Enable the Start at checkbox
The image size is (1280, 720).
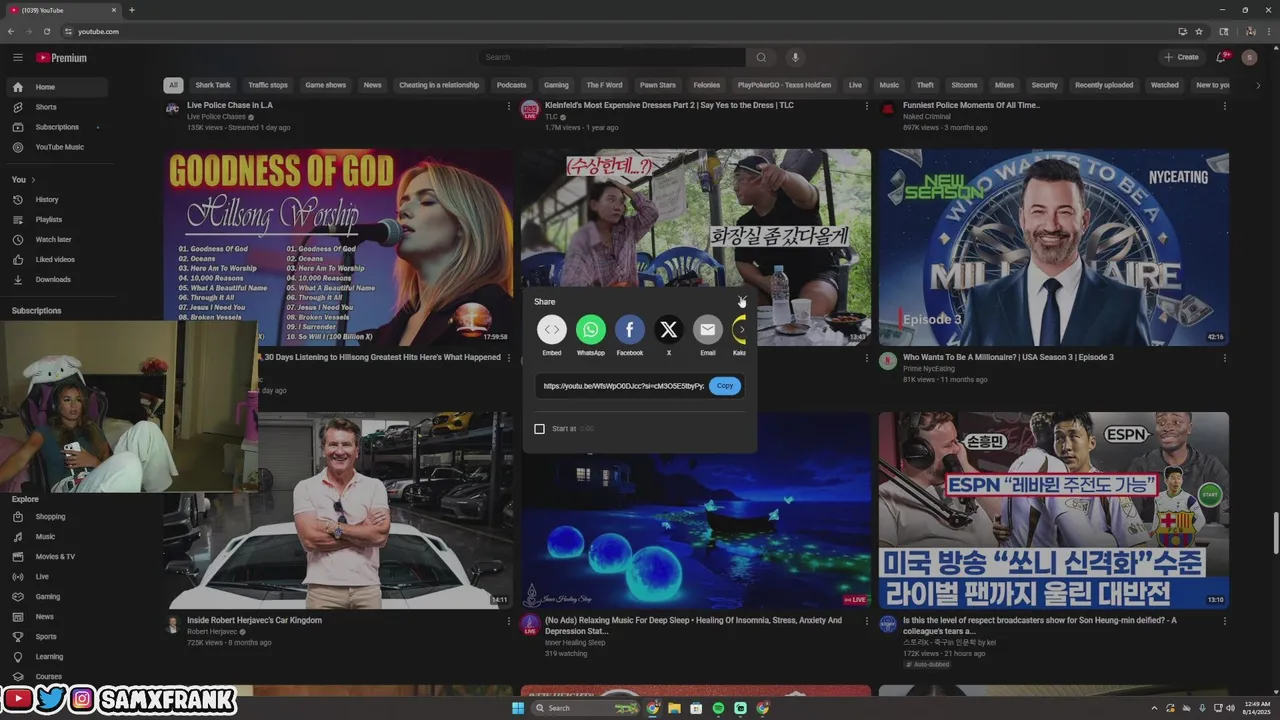click(540, 428)
